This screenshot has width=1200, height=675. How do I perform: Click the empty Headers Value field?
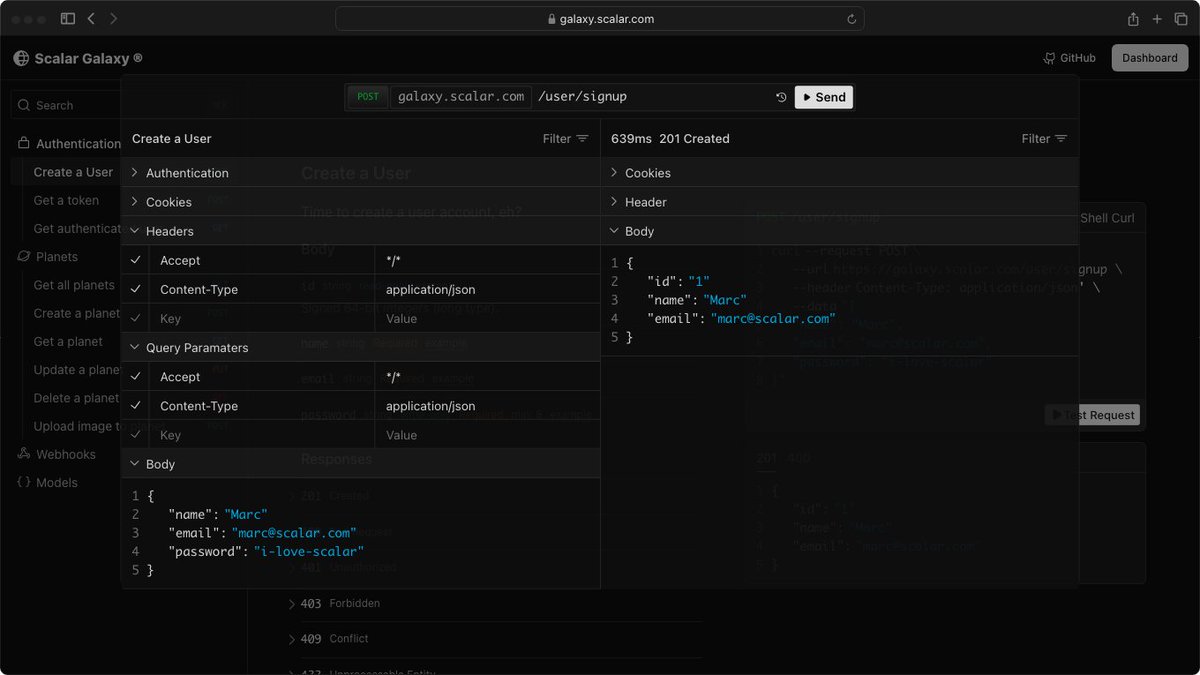point(487,318)
